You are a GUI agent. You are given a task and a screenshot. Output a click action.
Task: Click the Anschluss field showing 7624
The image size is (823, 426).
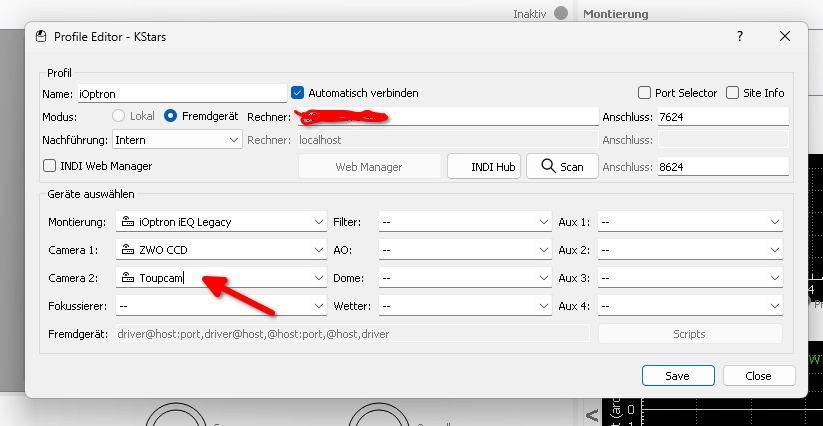pos(723,116)
